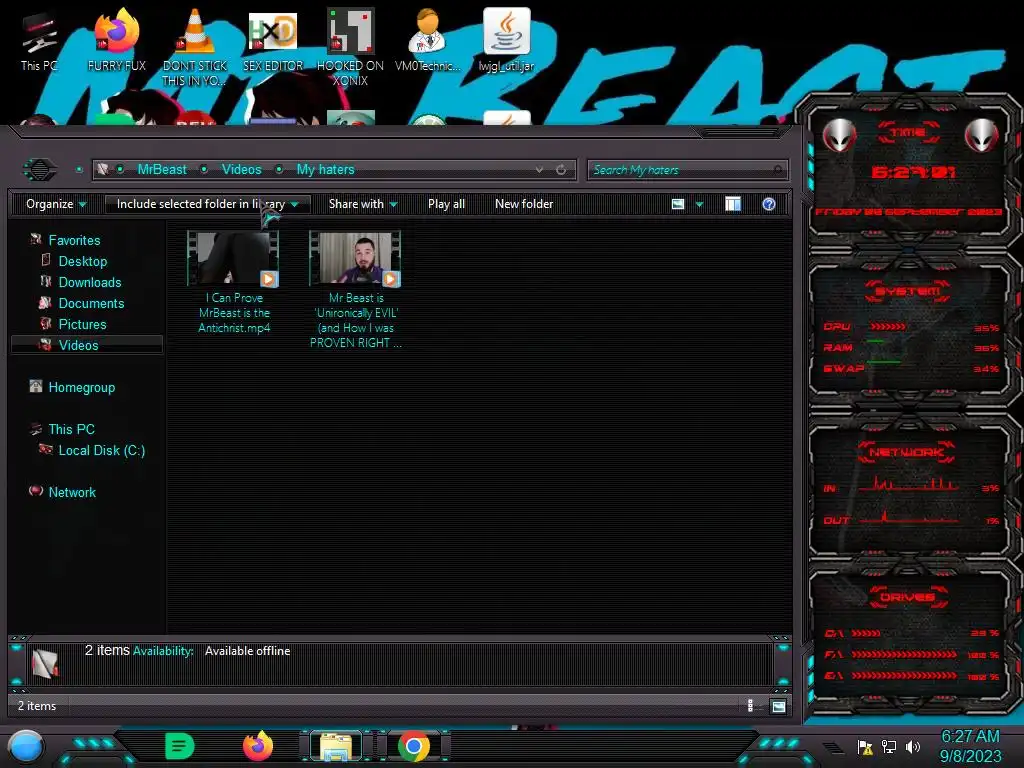
Task: Open more view options arrow
Action: click(699, 204)
